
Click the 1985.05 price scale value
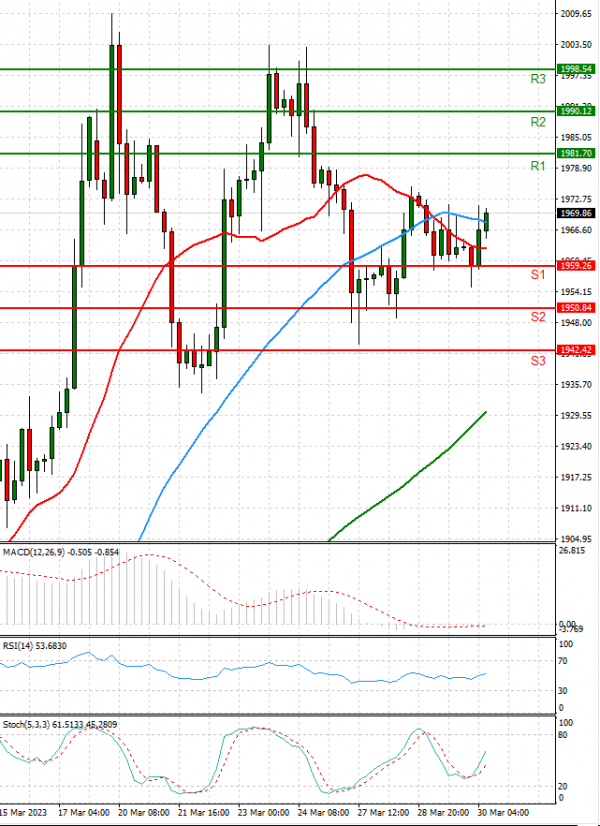[x=576, y=137]
